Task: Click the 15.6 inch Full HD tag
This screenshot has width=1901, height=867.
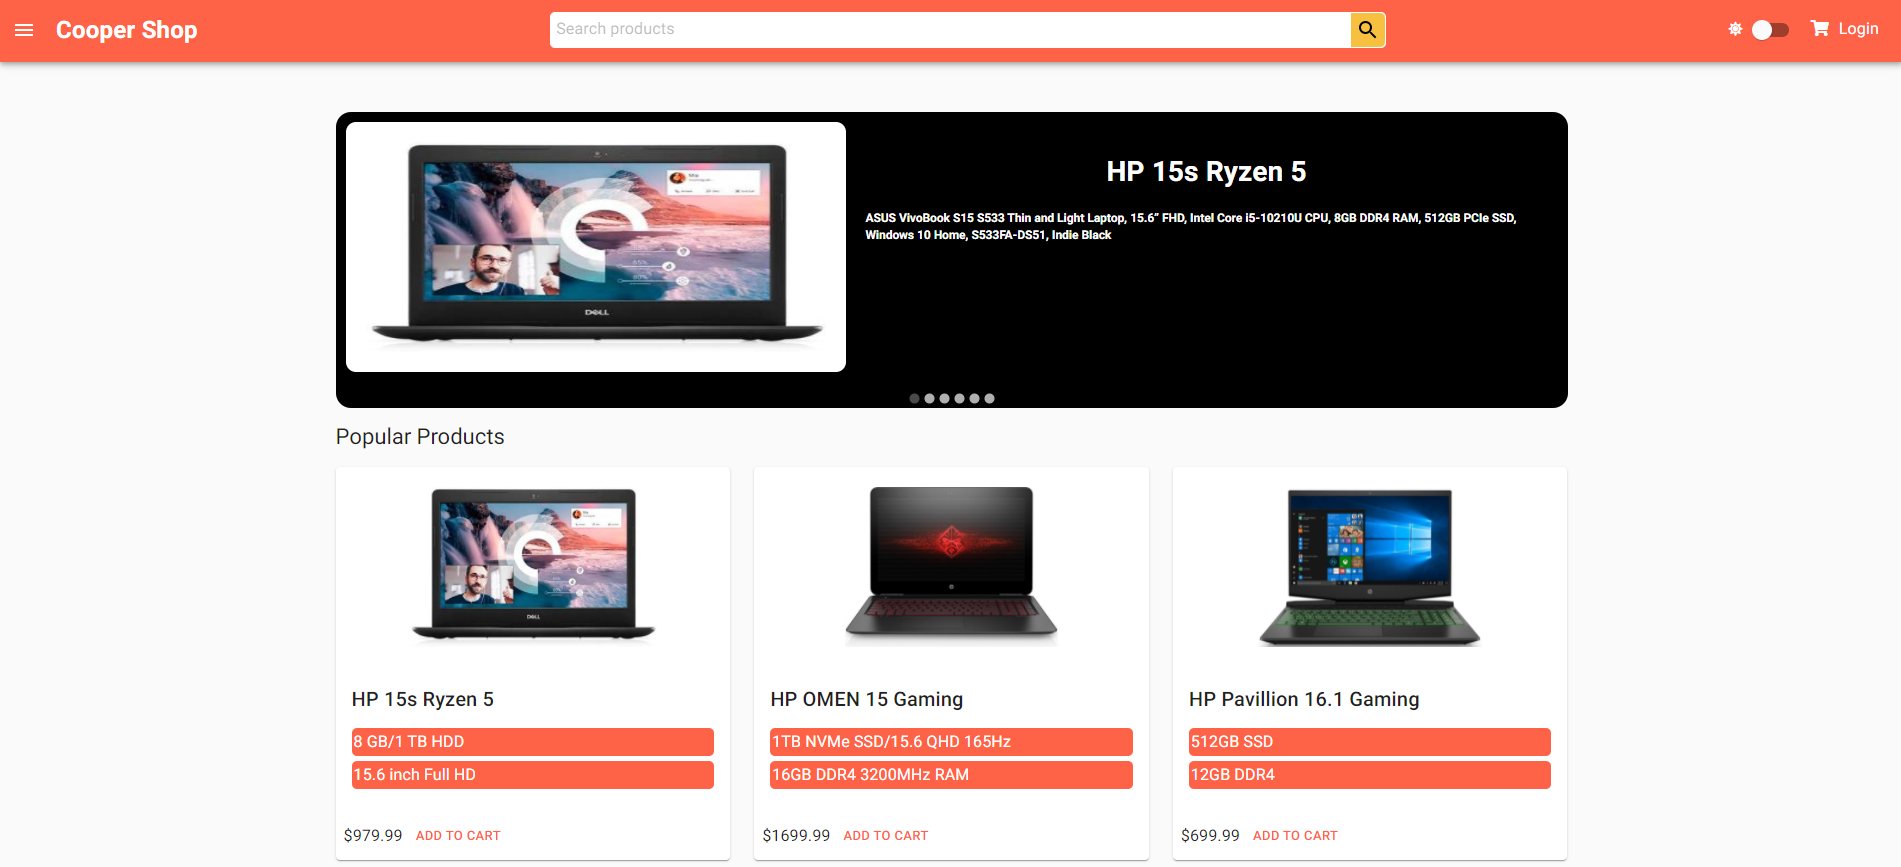Action: point(533,775)
